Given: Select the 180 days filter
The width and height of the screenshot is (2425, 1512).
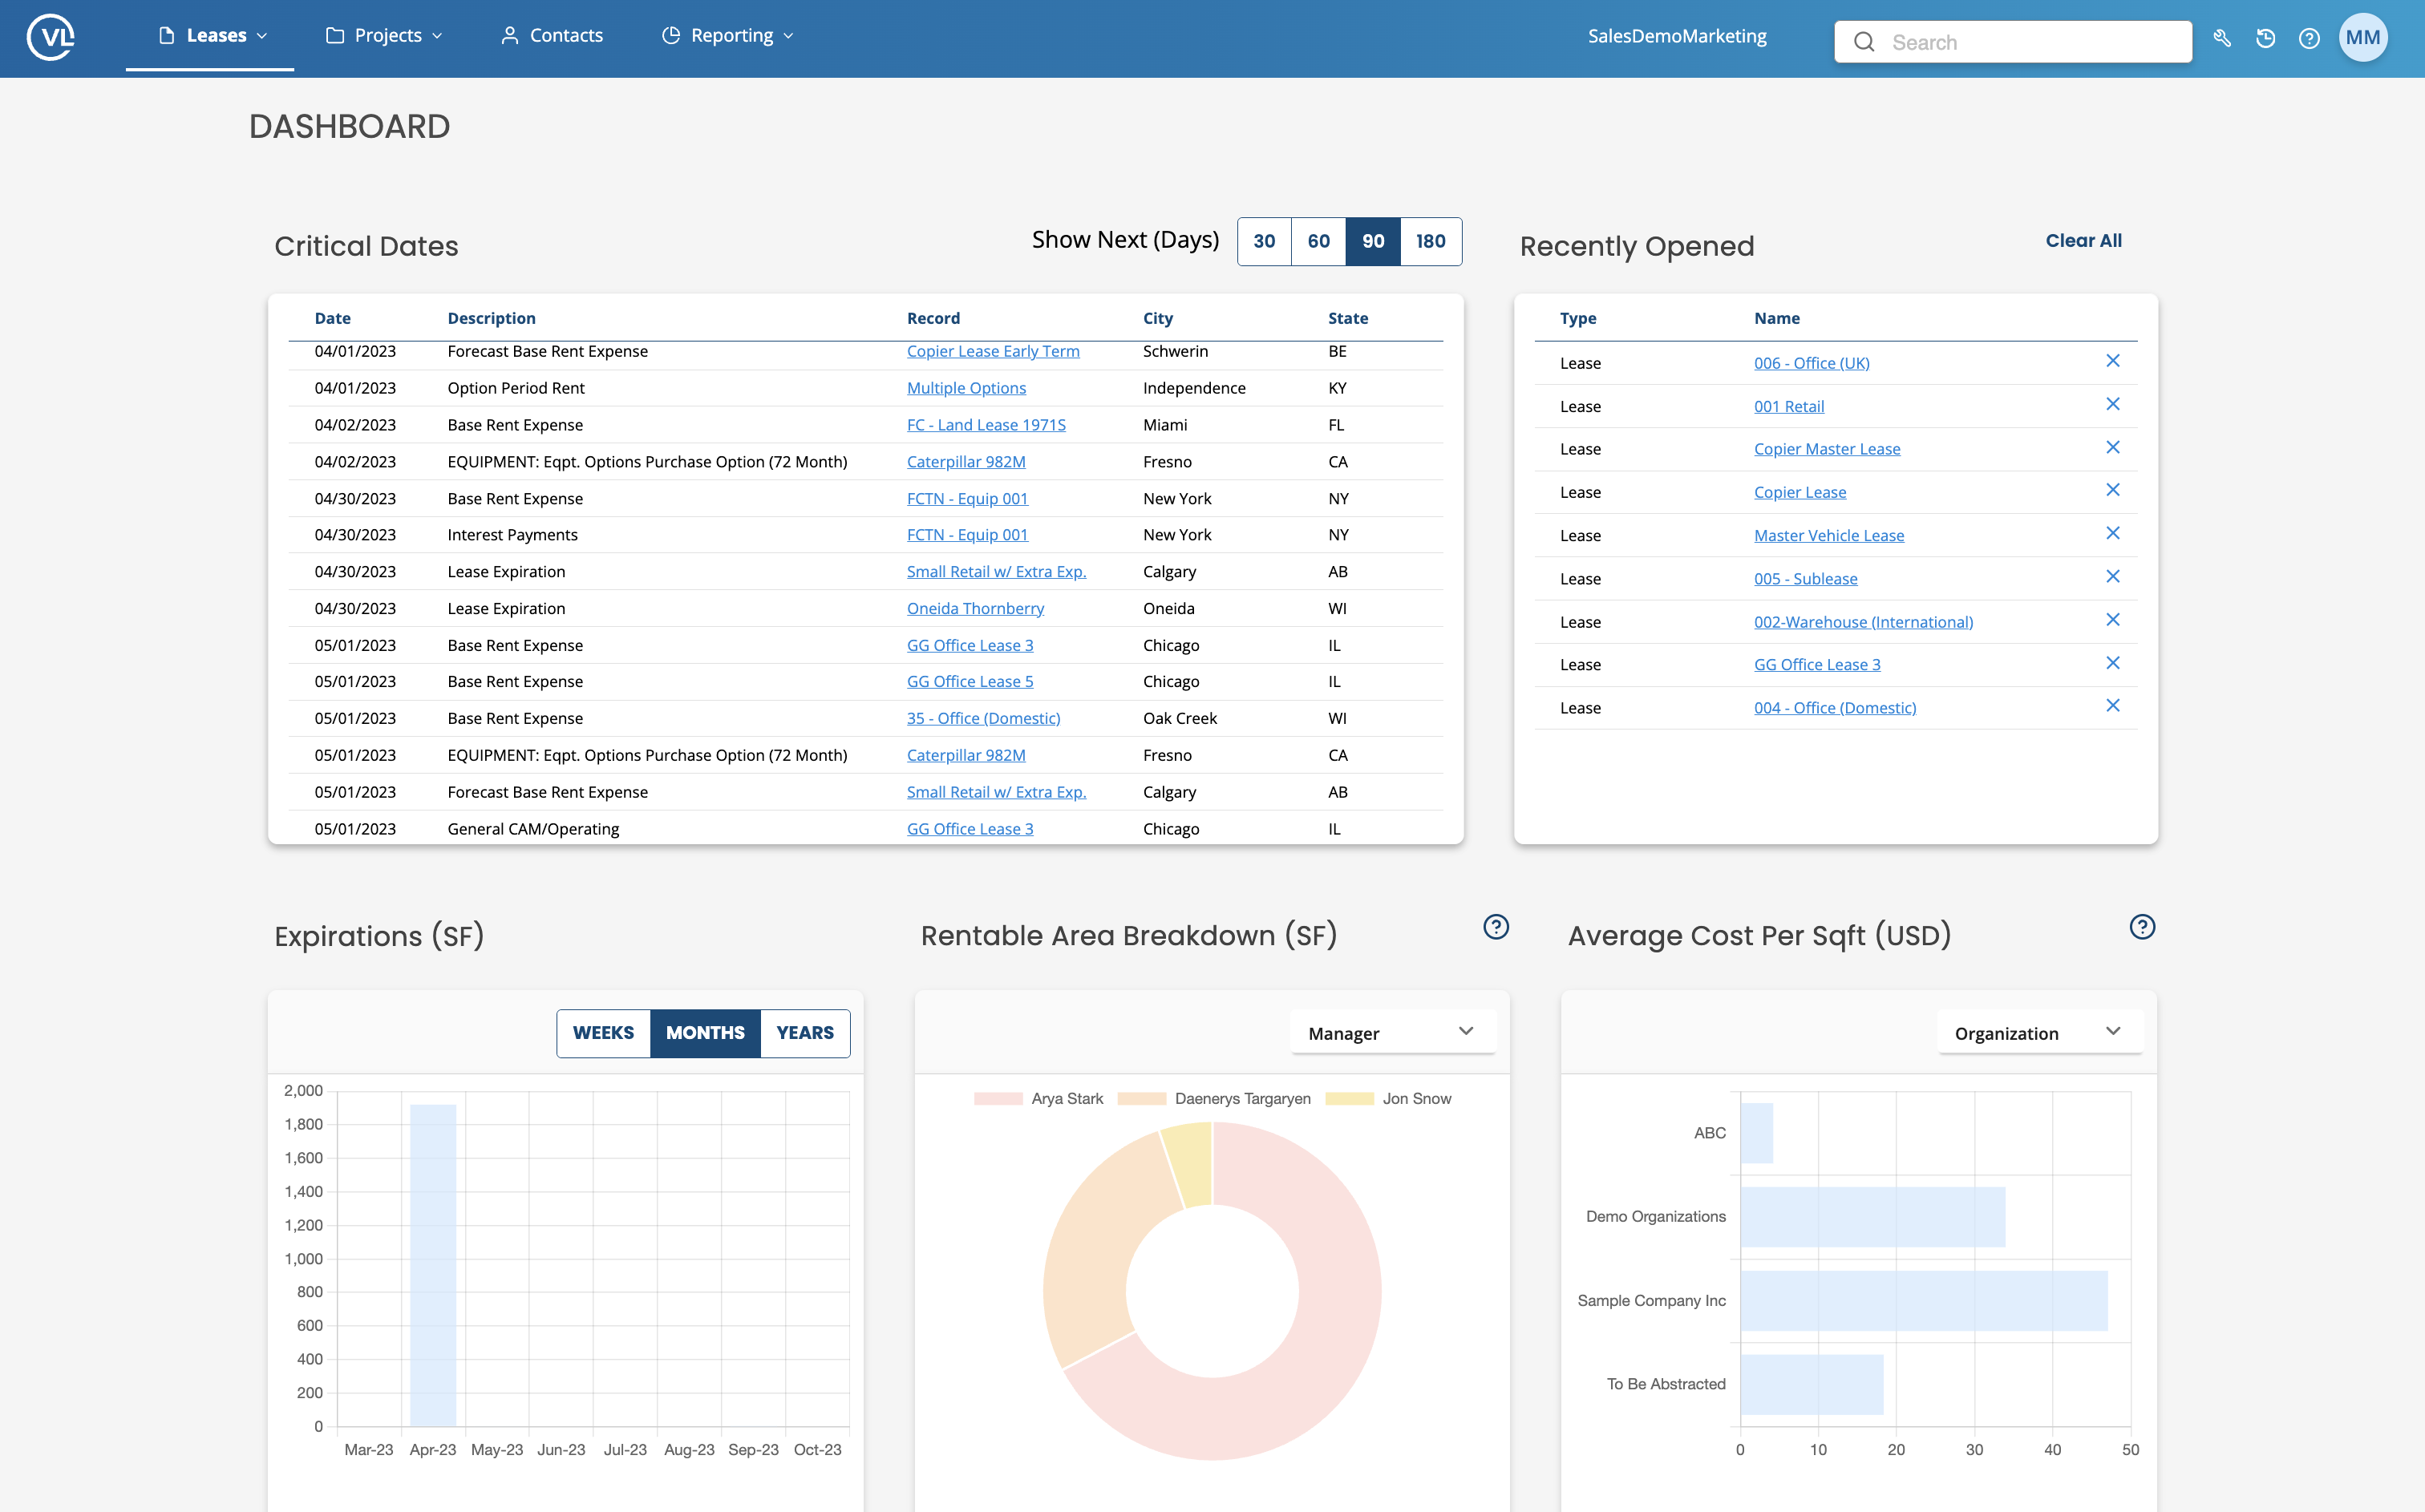Looking at the screenshot, I should (x=1430, y=241).
